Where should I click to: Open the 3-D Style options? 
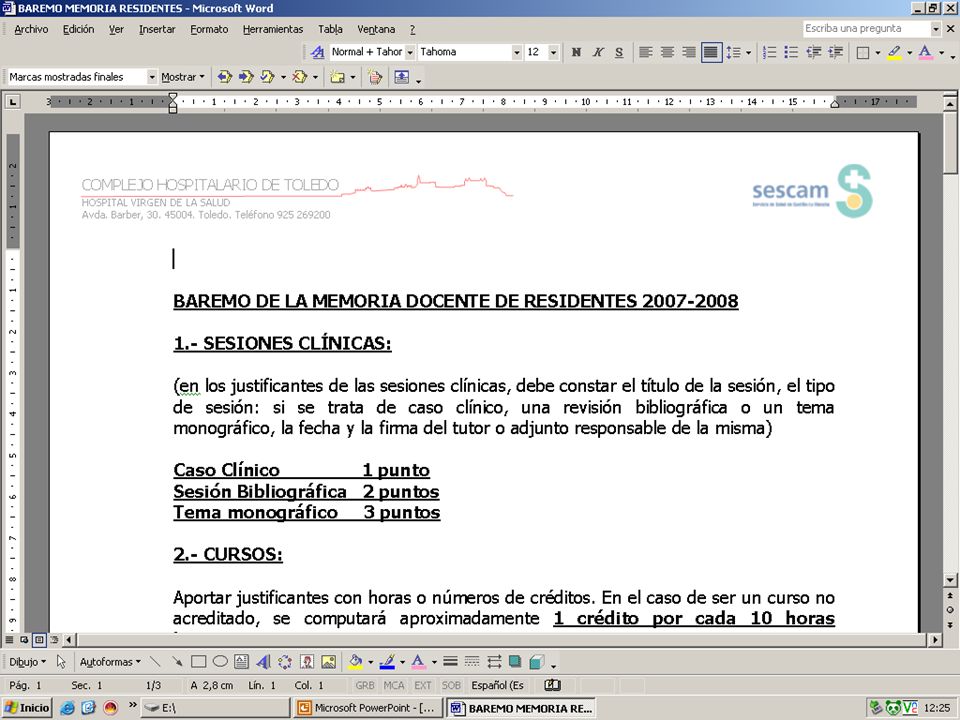point(537,662)
